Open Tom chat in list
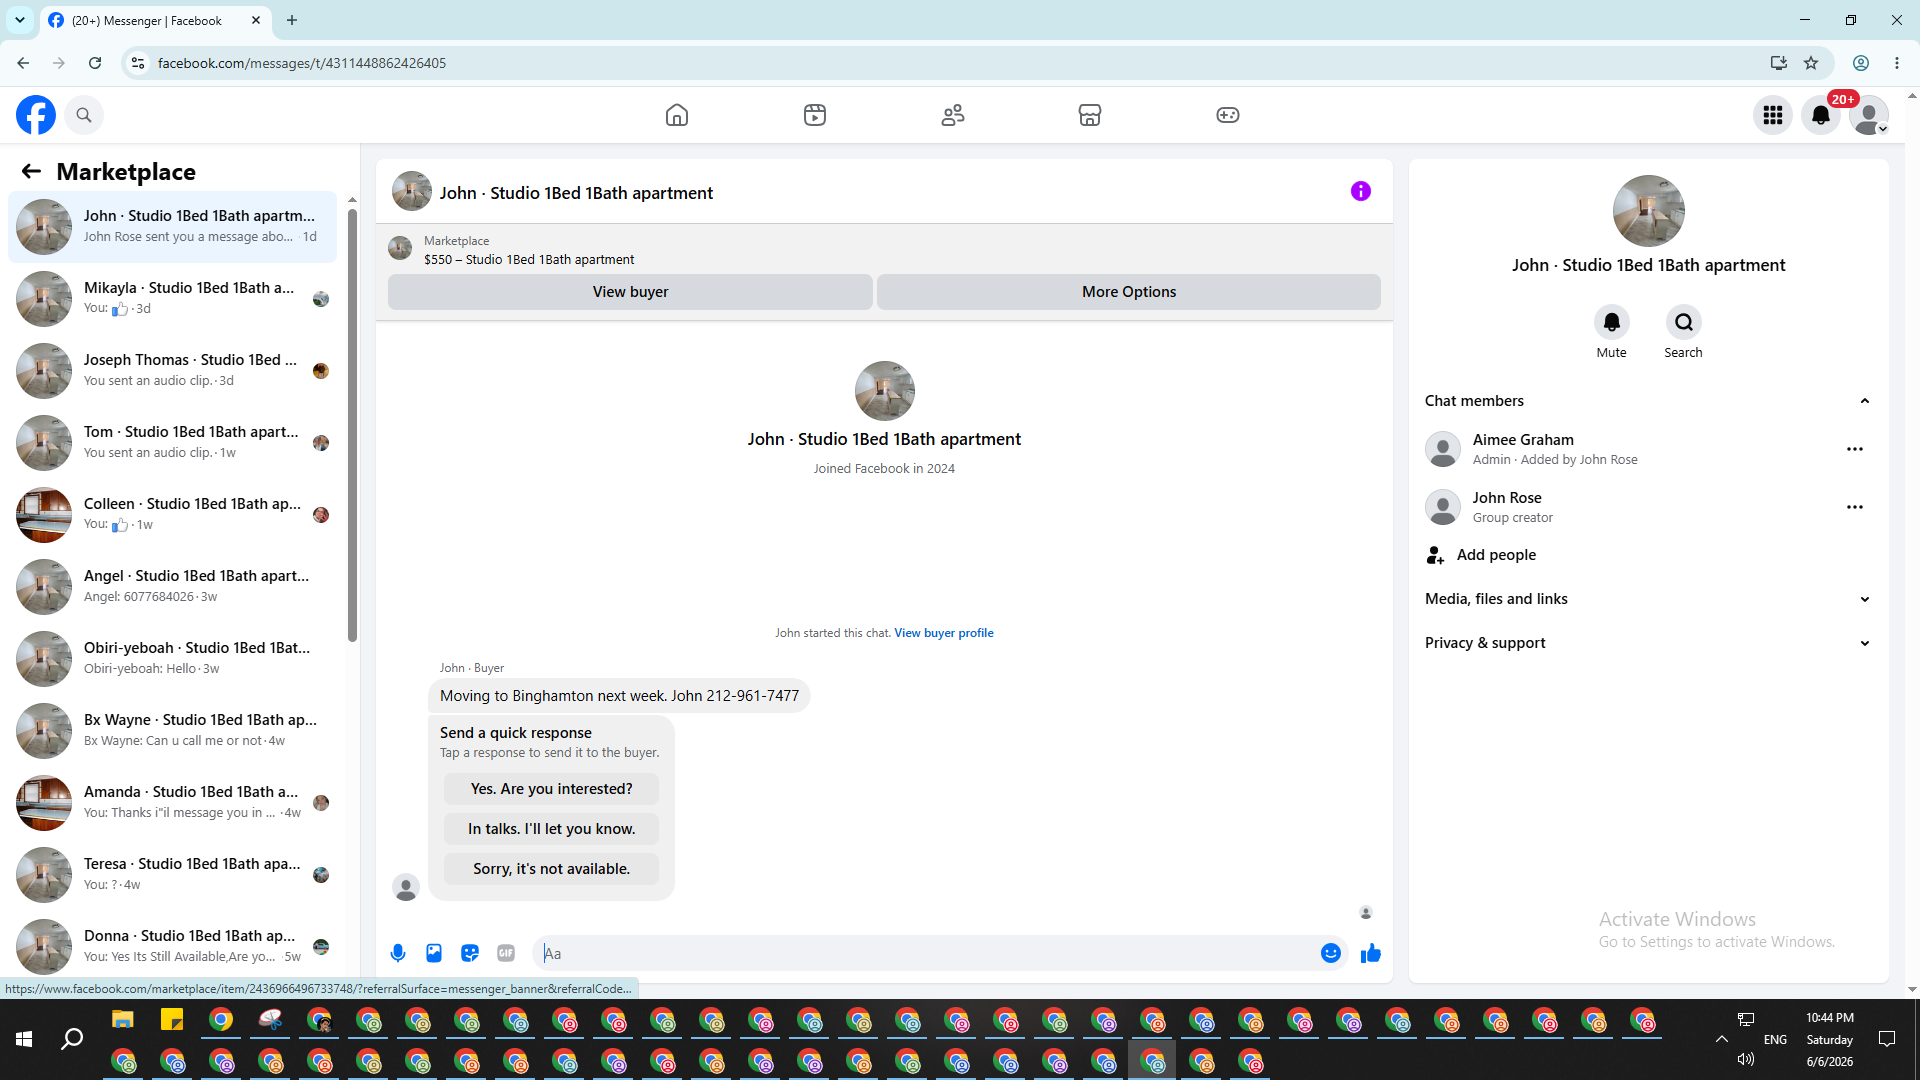 pyautogui.click(x=173, y=443)
